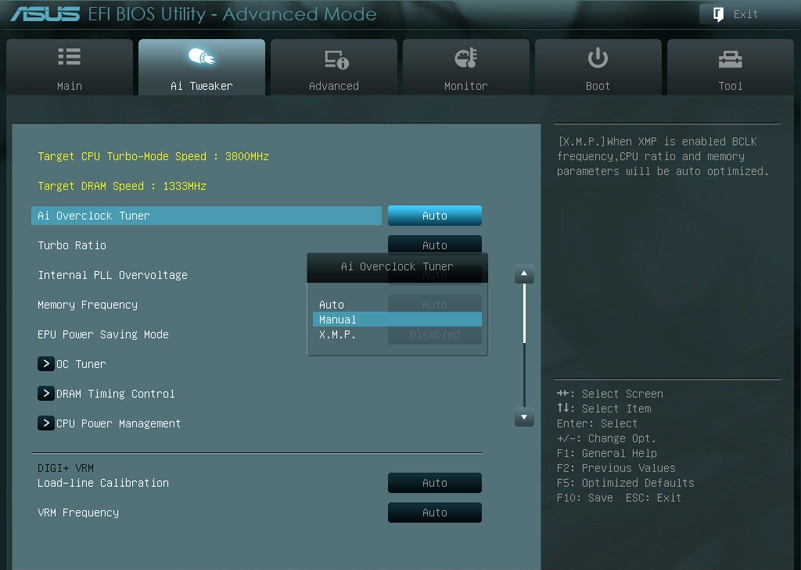
Task: Click the F2: Previous Values hint
Action: tap(616, 468)
